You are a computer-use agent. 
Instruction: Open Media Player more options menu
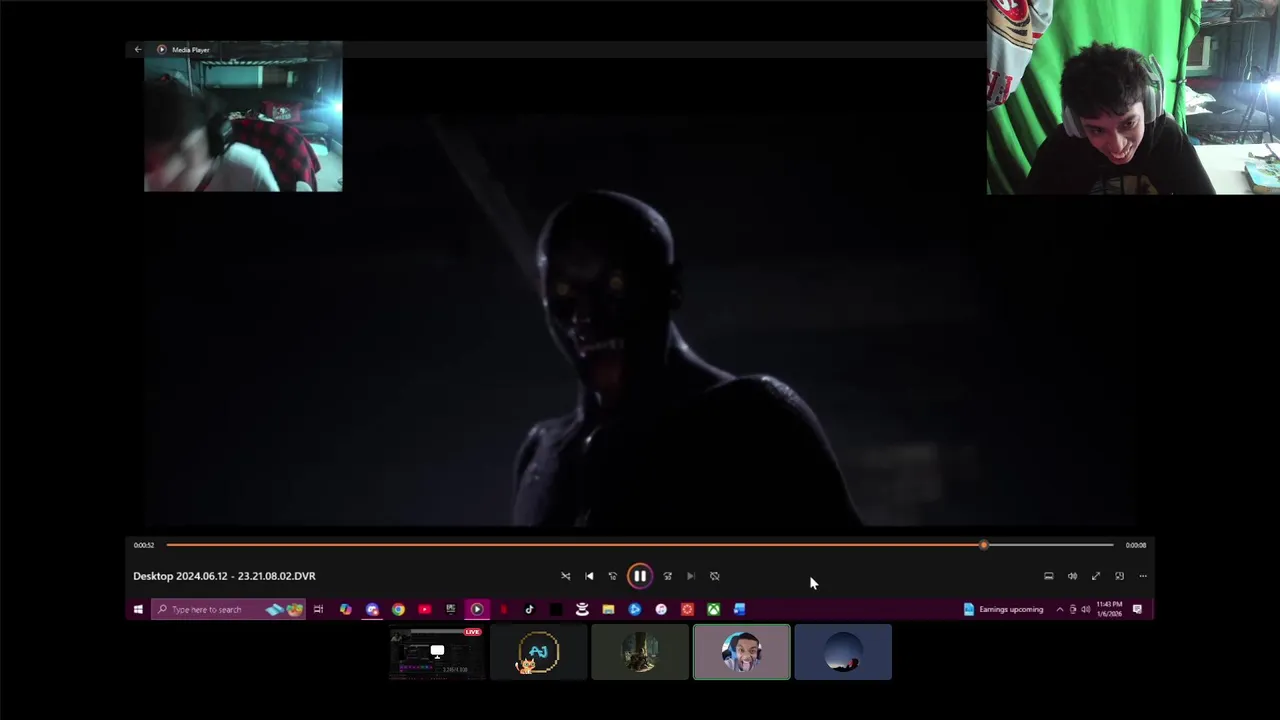[x=1143, y=576]
